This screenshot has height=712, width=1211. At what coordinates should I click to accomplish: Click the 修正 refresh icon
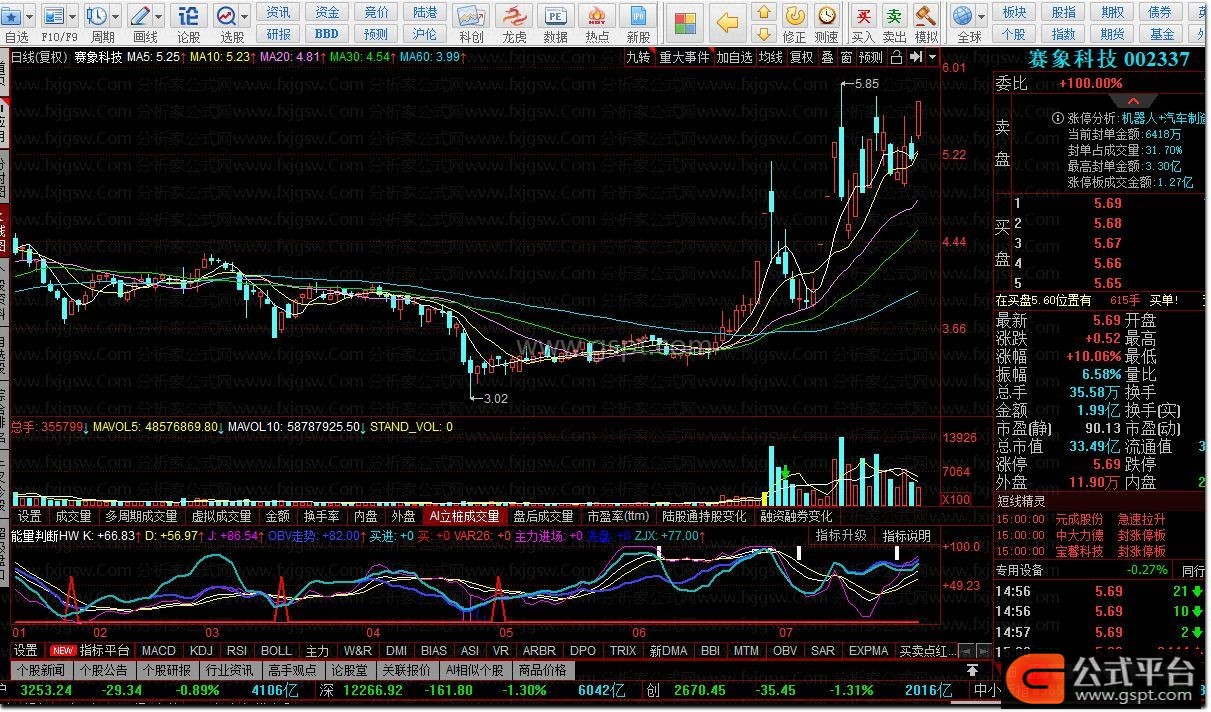pos(795,16)
